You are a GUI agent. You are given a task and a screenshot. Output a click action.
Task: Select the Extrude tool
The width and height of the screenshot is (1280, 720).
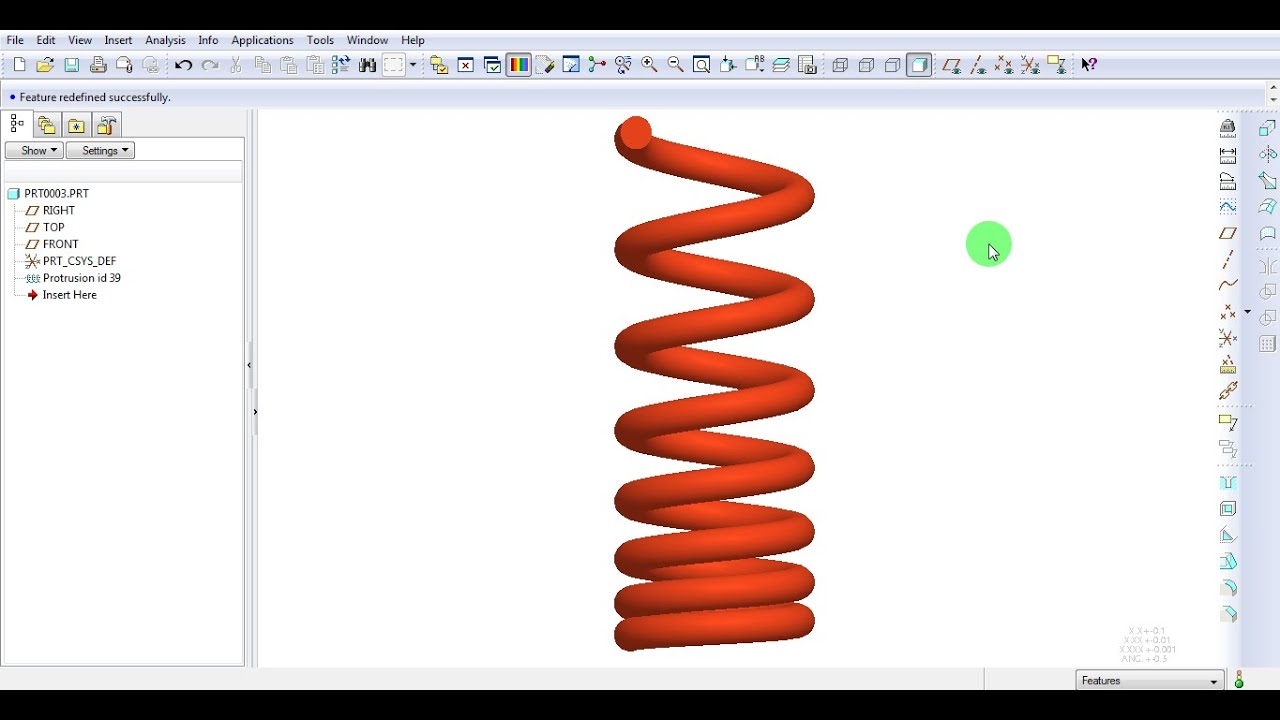pos(1267,128)
